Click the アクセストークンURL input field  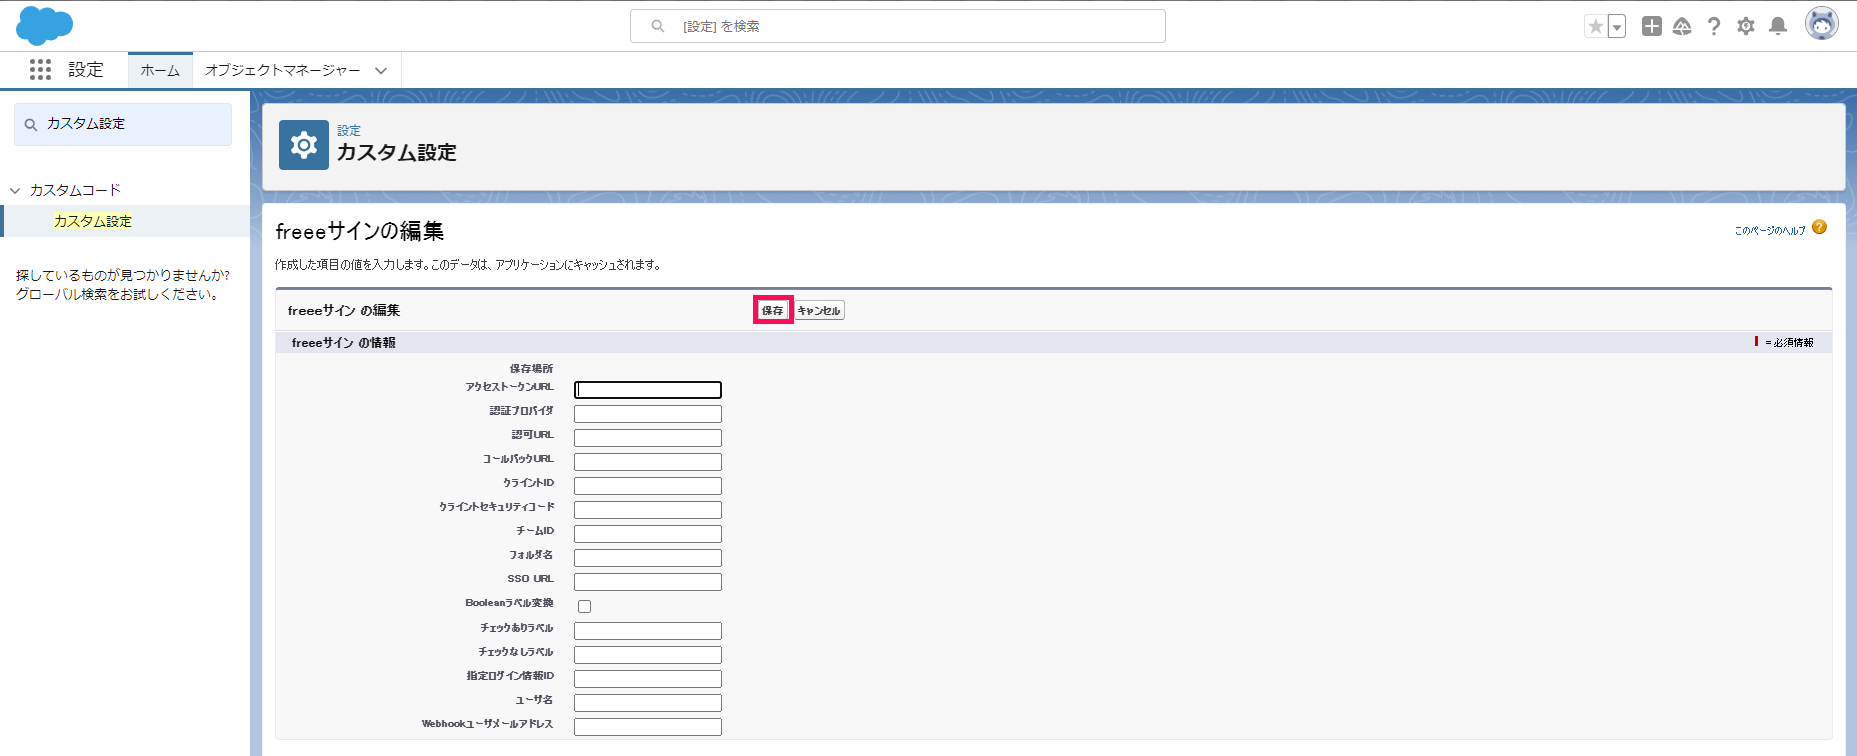648,390
